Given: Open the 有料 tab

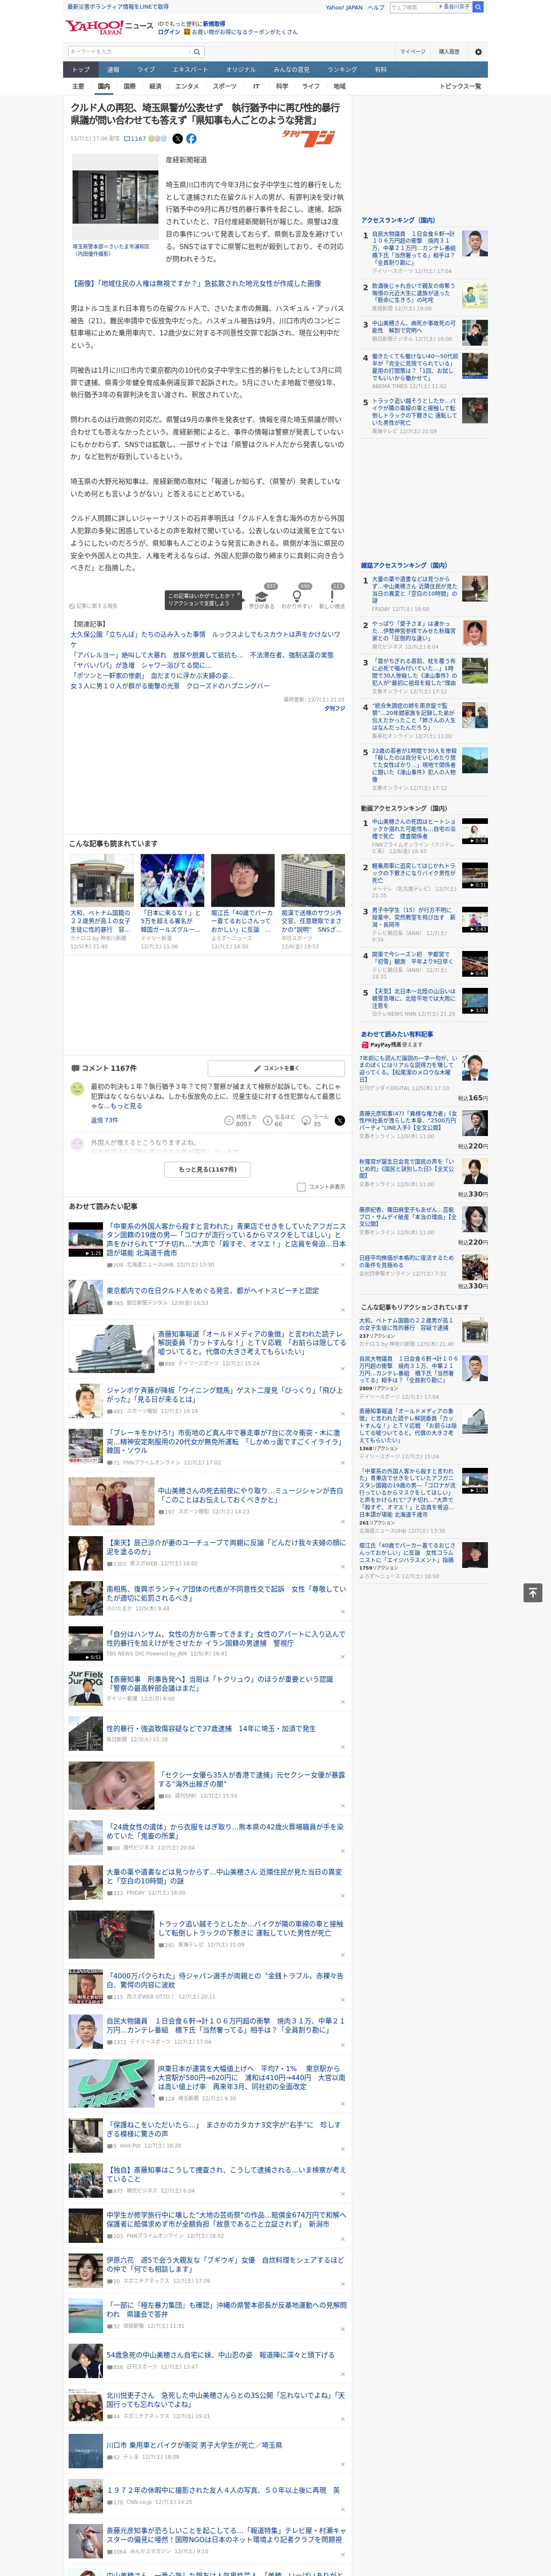Looking at the screenshot, I should [380, 70].
